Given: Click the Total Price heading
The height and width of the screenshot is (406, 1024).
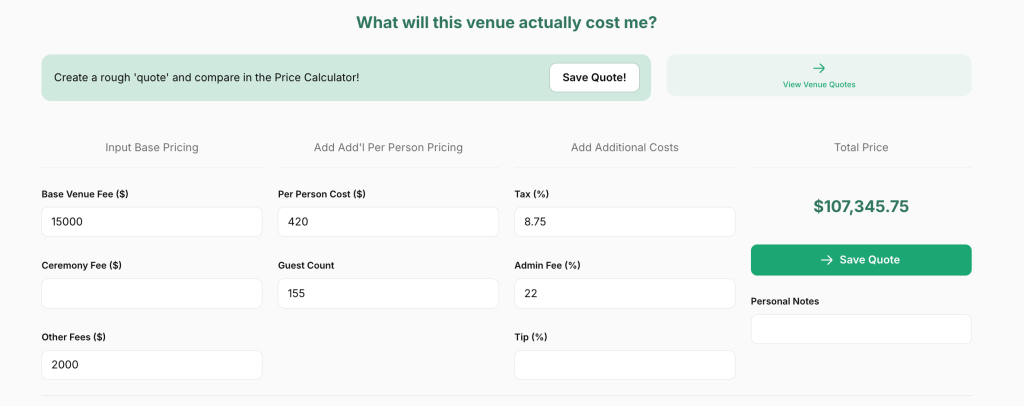Looking at the screenshot, I should coord(861,148).
